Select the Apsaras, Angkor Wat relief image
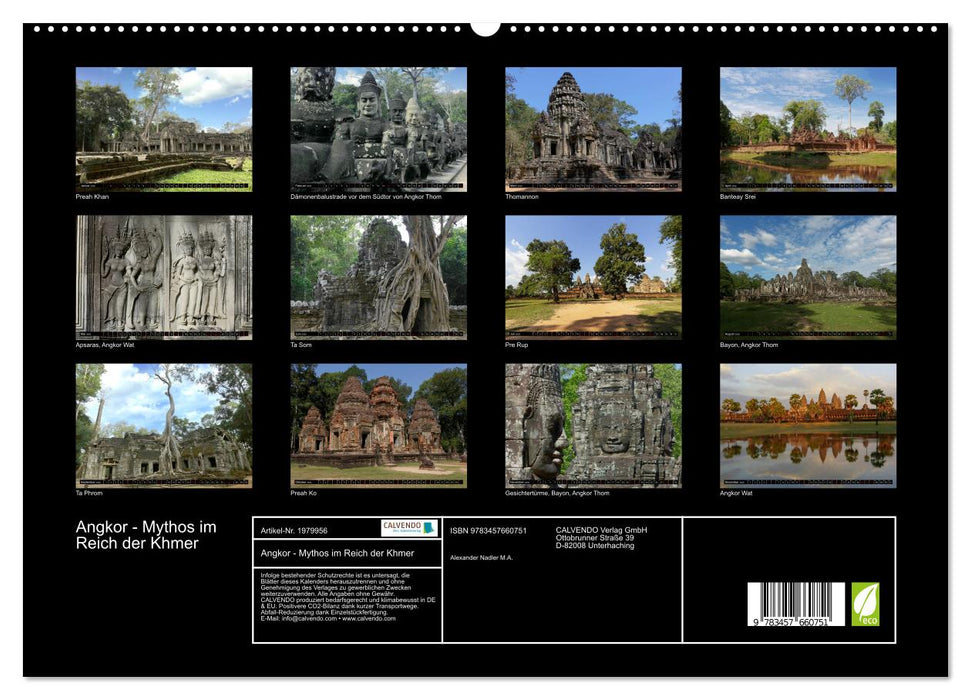Screen dimensions: 971x700 coord(163,278)
